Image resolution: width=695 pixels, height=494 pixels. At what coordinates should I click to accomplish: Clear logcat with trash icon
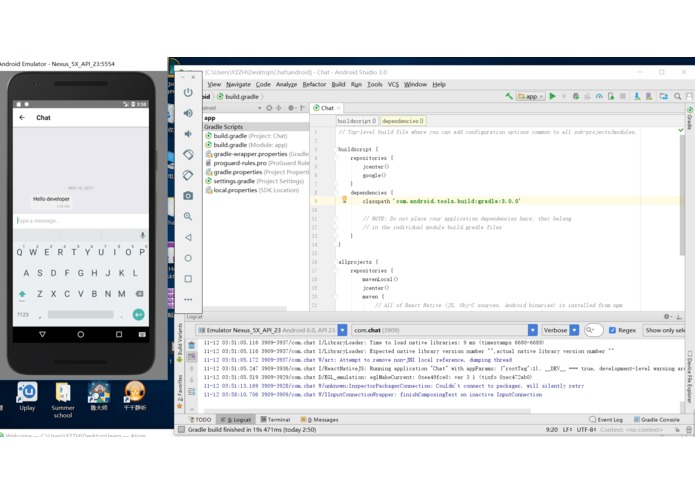click(191, 345)
